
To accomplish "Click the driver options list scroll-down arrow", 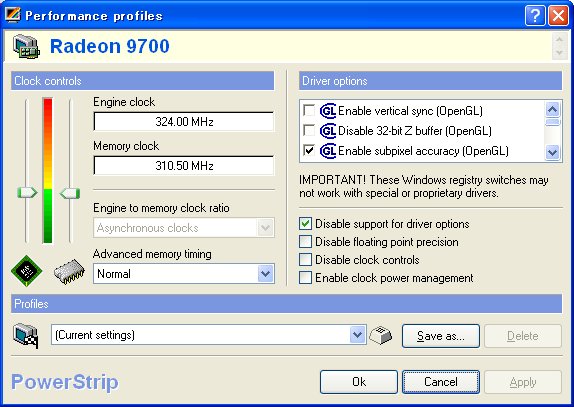I will pos(552,152).
